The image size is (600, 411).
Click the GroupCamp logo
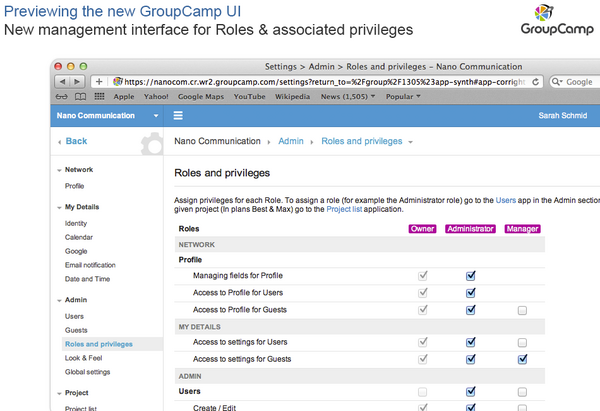point(557,20)
